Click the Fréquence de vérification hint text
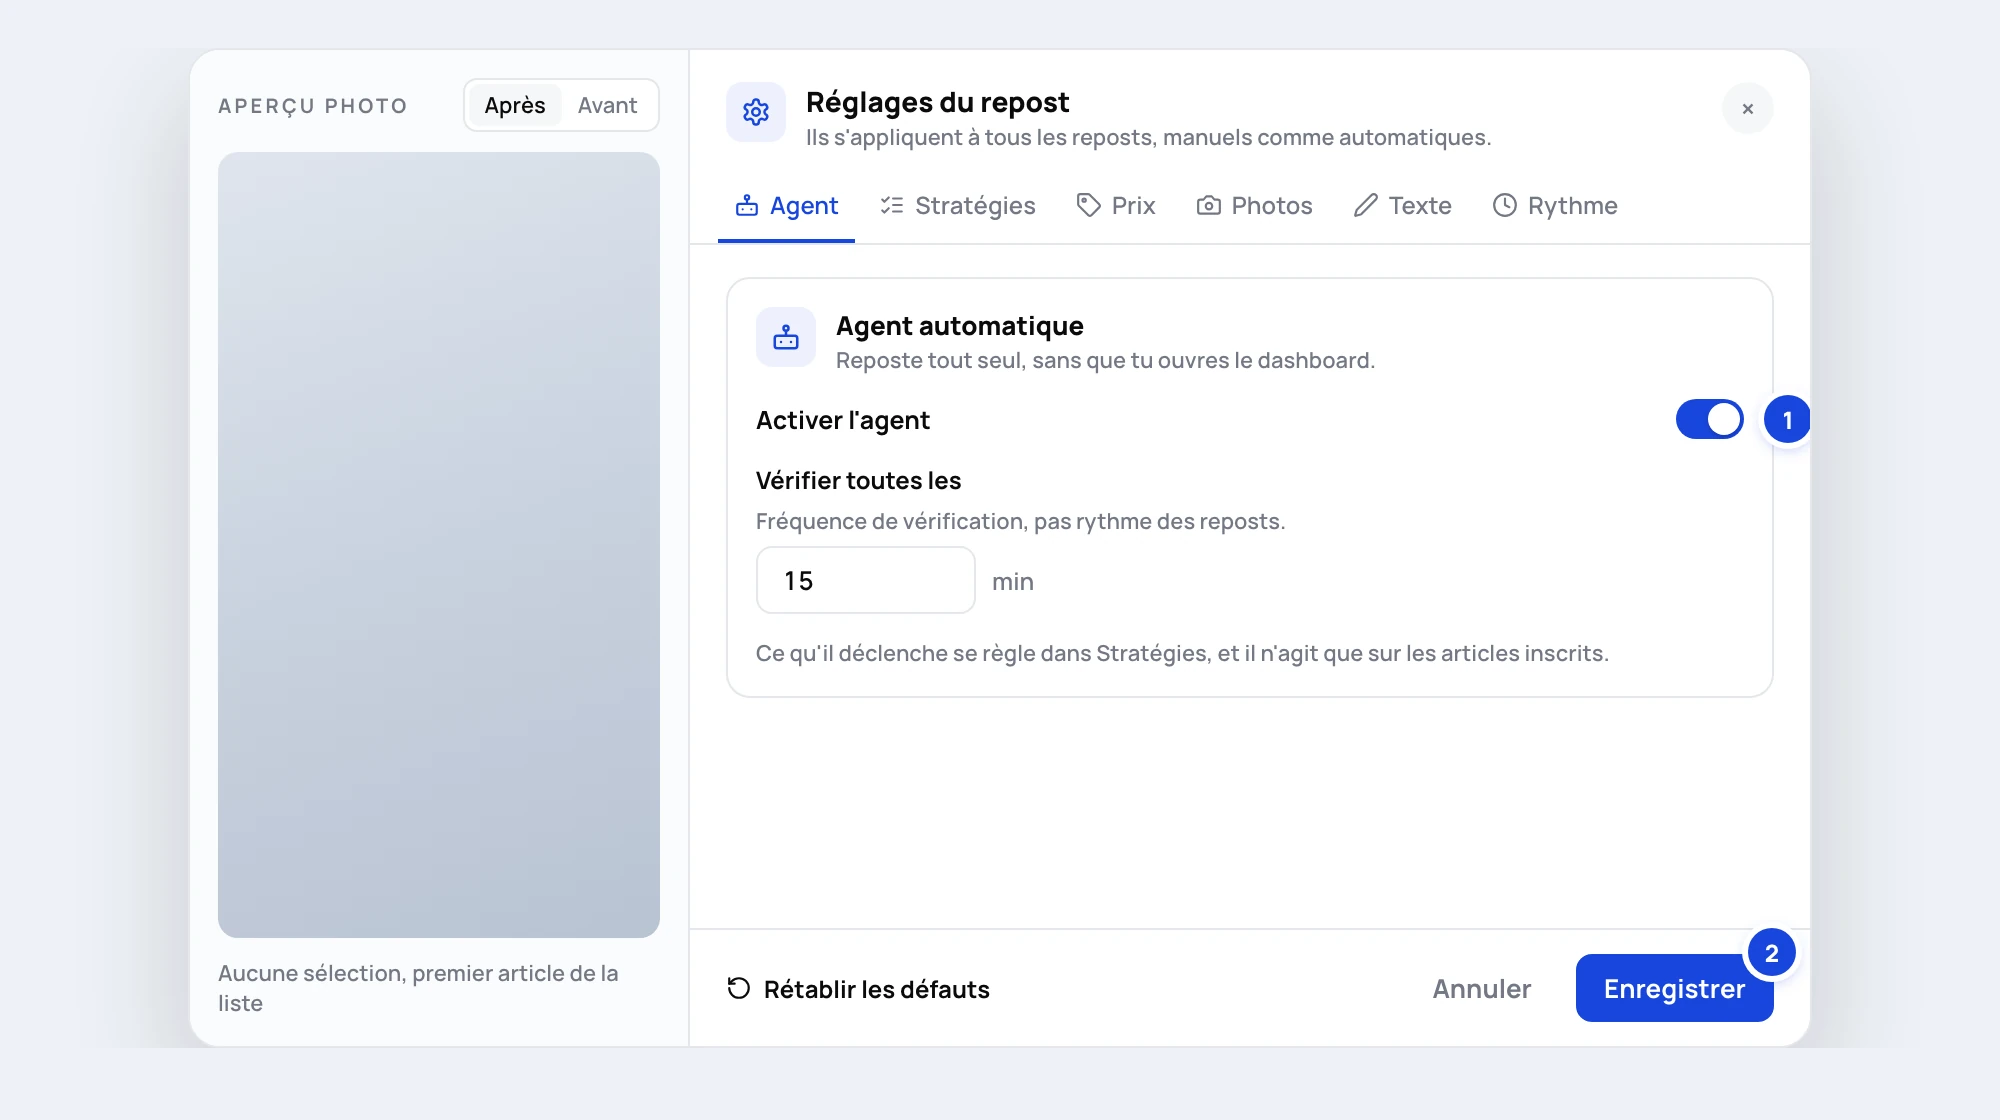This screenshot has height=1120, width=2000. tap(1020, 521)
